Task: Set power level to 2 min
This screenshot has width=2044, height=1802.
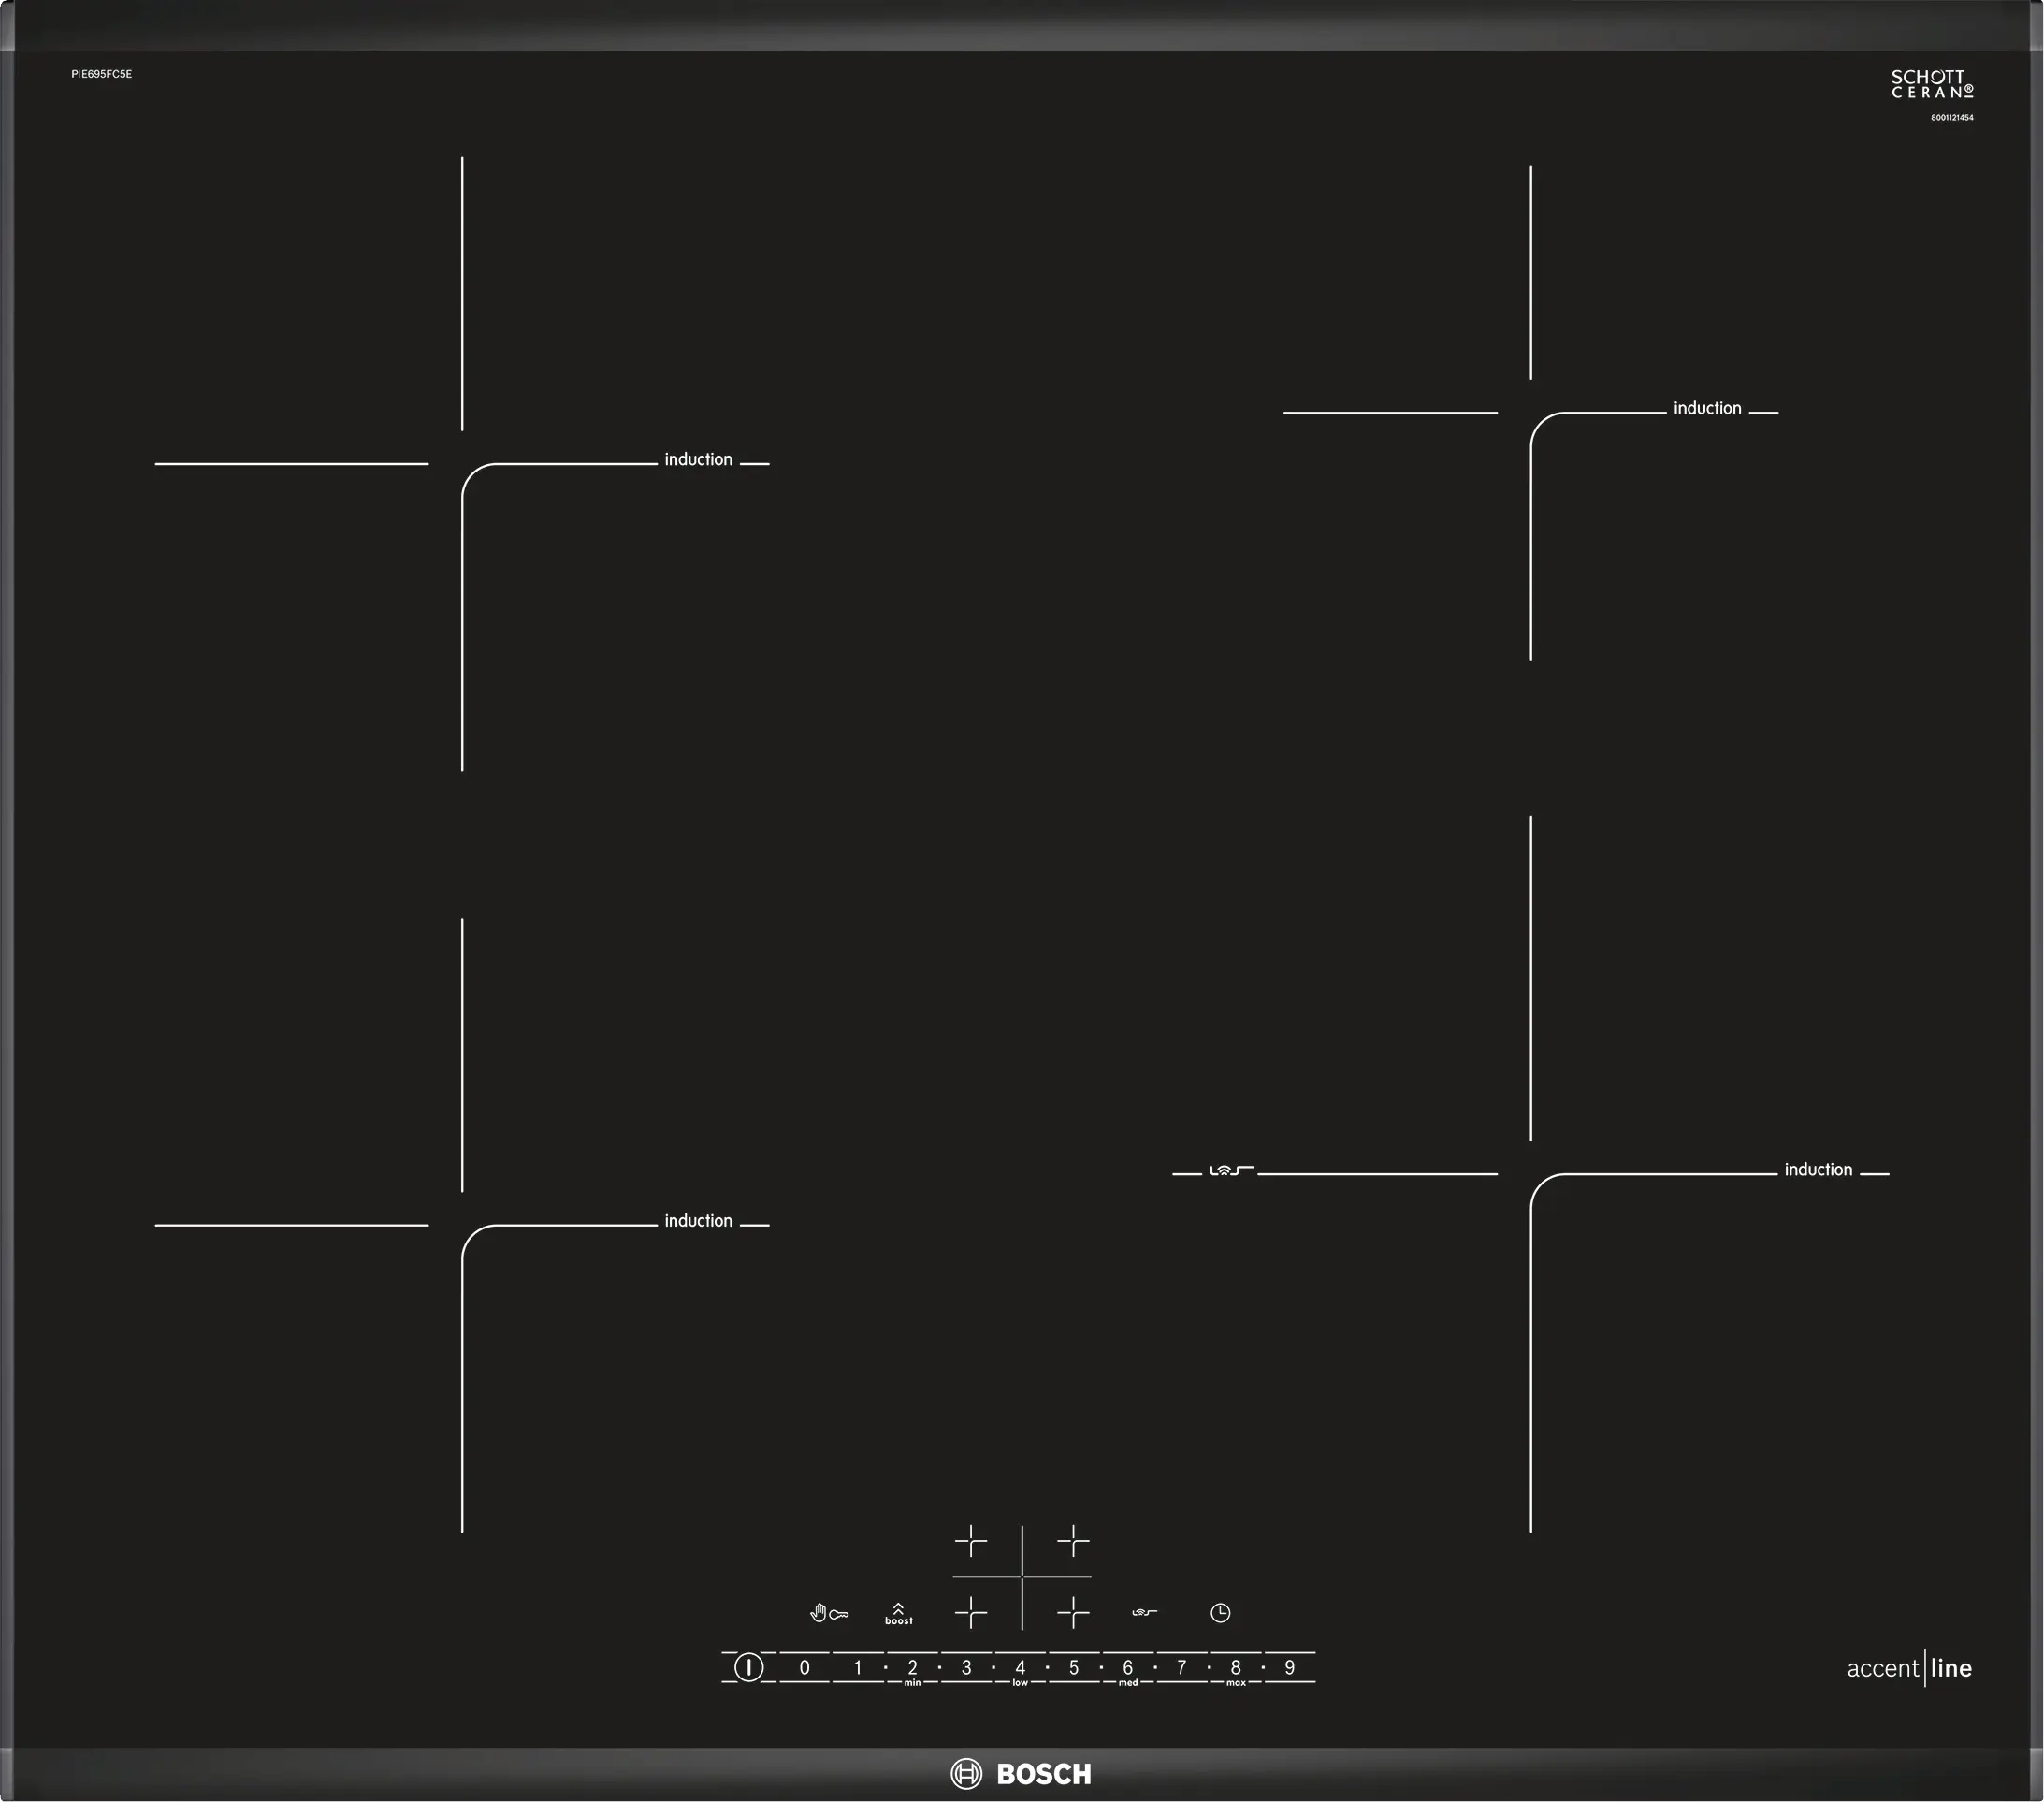Action: [912, 1668]
